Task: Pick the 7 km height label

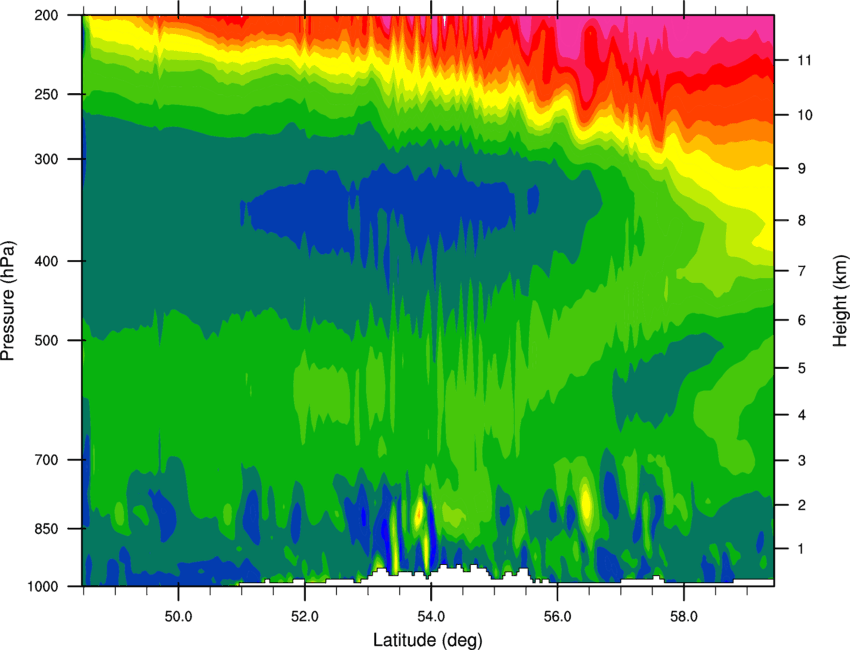Action: pos(802,271)
